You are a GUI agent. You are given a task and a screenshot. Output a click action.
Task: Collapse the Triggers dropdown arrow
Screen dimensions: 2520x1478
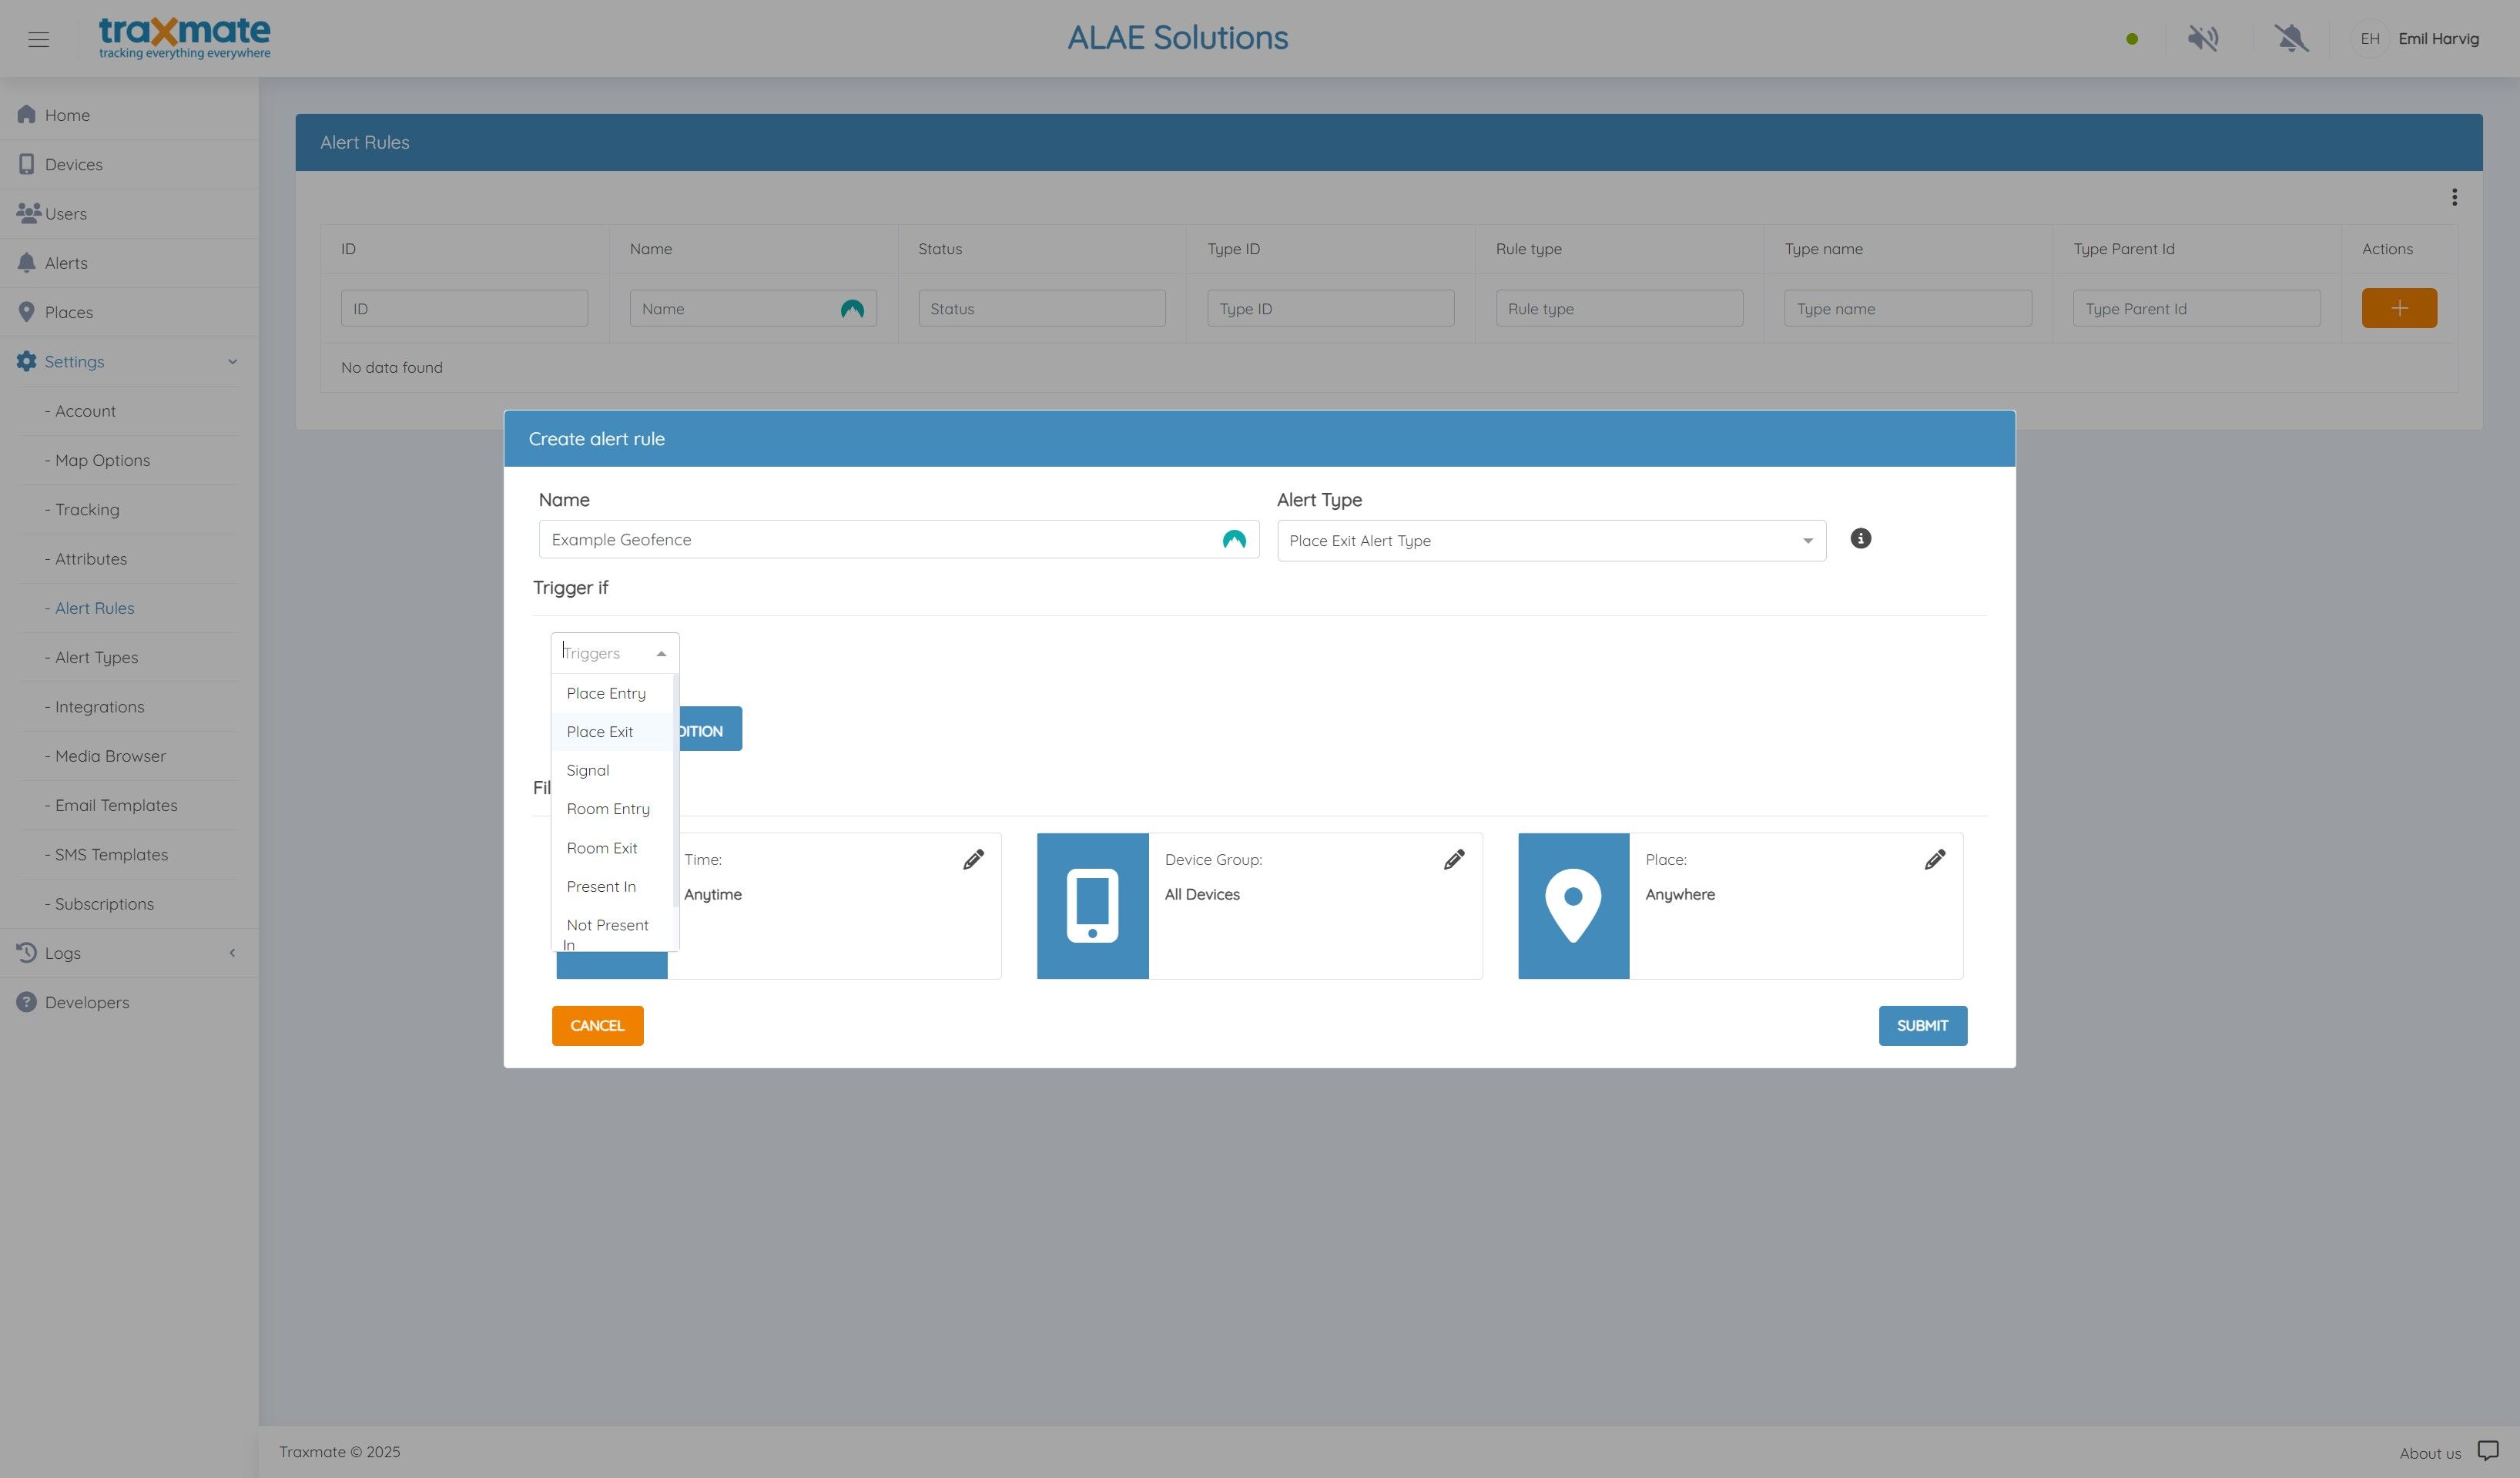tap(661, 654)
